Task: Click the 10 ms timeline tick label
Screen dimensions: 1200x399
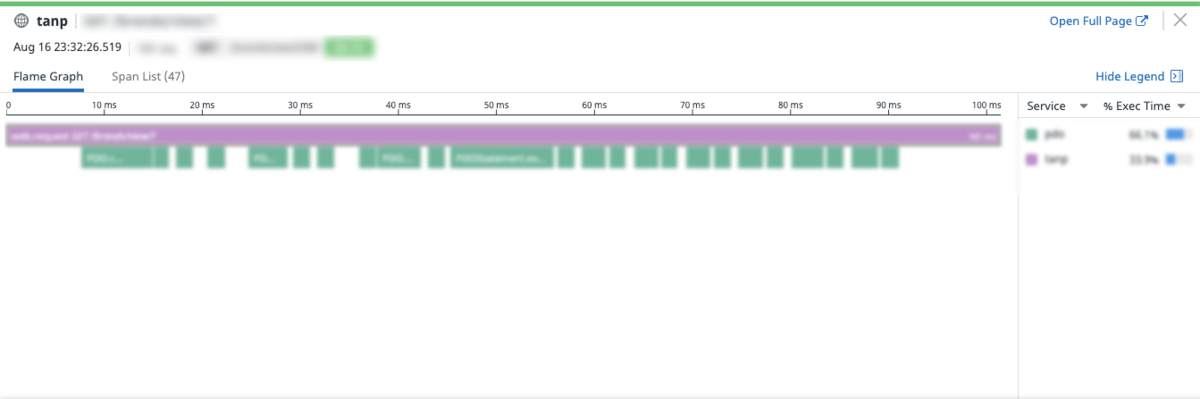Action: pos(103,104)
